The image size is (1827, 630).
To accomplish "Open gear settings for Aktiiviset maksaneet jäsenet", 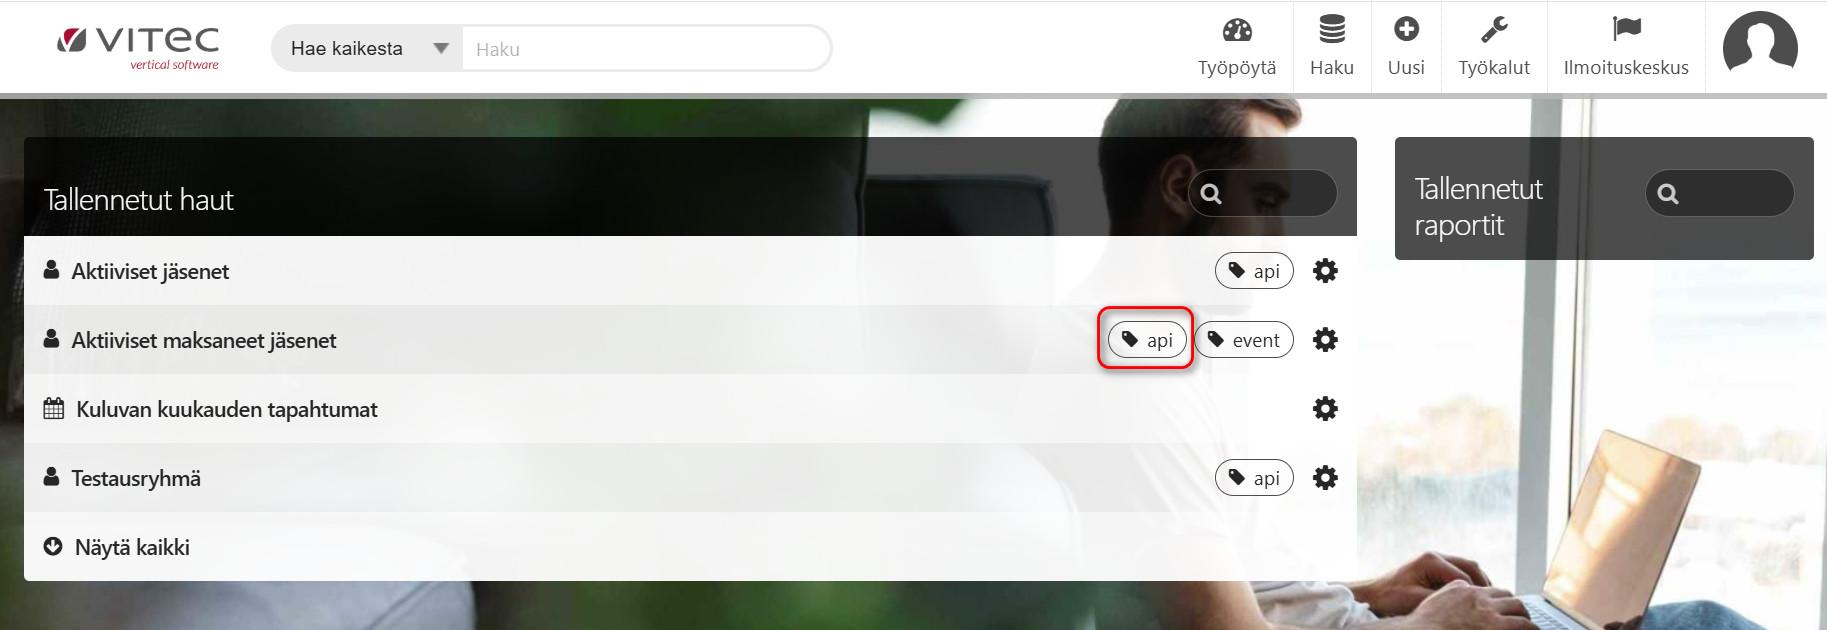I will coord(1325,340).
